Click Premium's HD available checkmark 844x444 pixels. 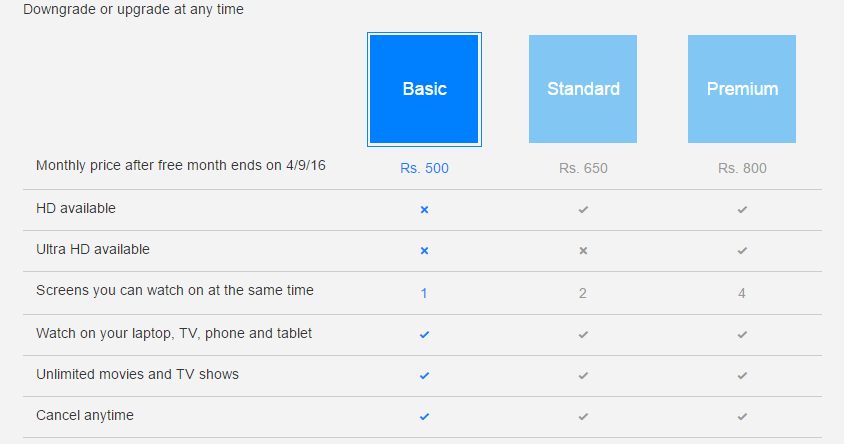pyautogui.click(x=742, y=210)
